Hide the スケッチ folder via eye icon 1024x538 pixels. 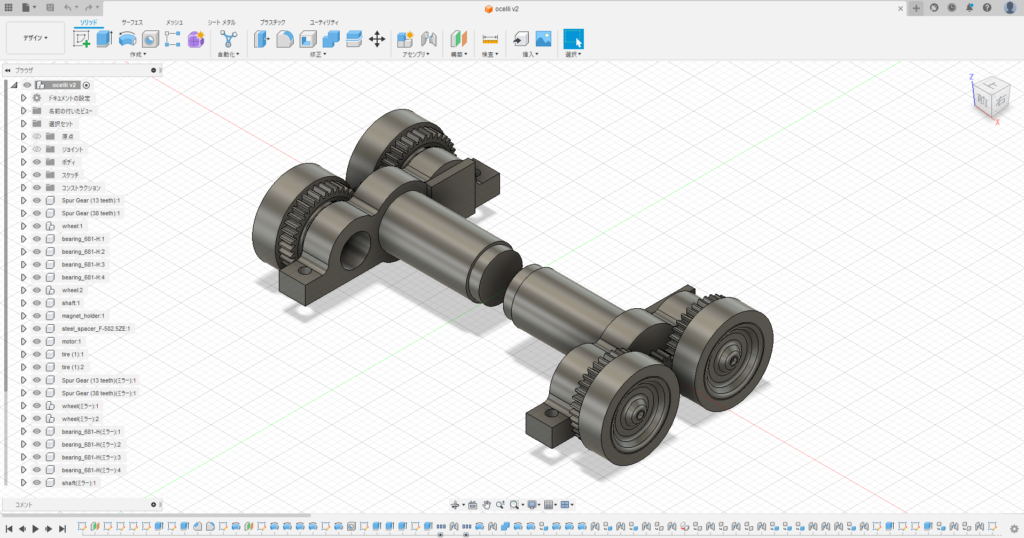tap(37, 175)
